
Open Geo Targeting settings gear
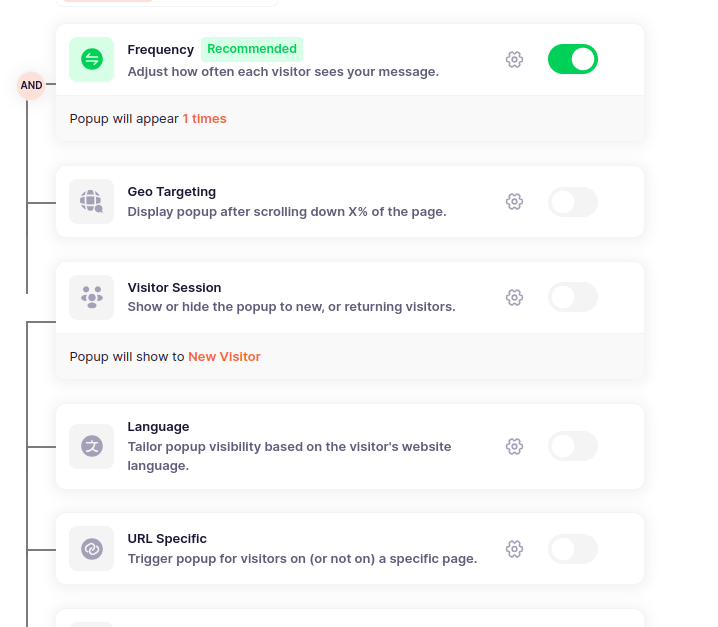tap(514, 202)
